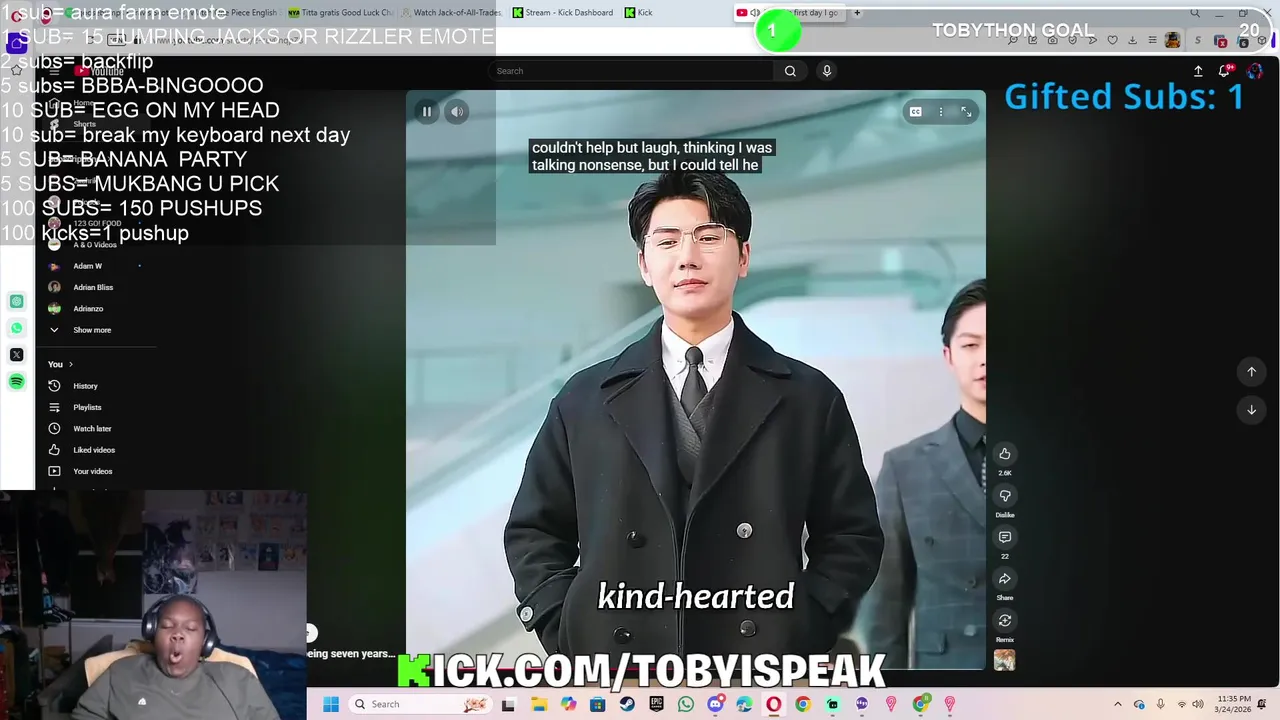The image size is (1280, 720).
Task: Open WhatsApp from the taskbar
Action: (685, 704)
